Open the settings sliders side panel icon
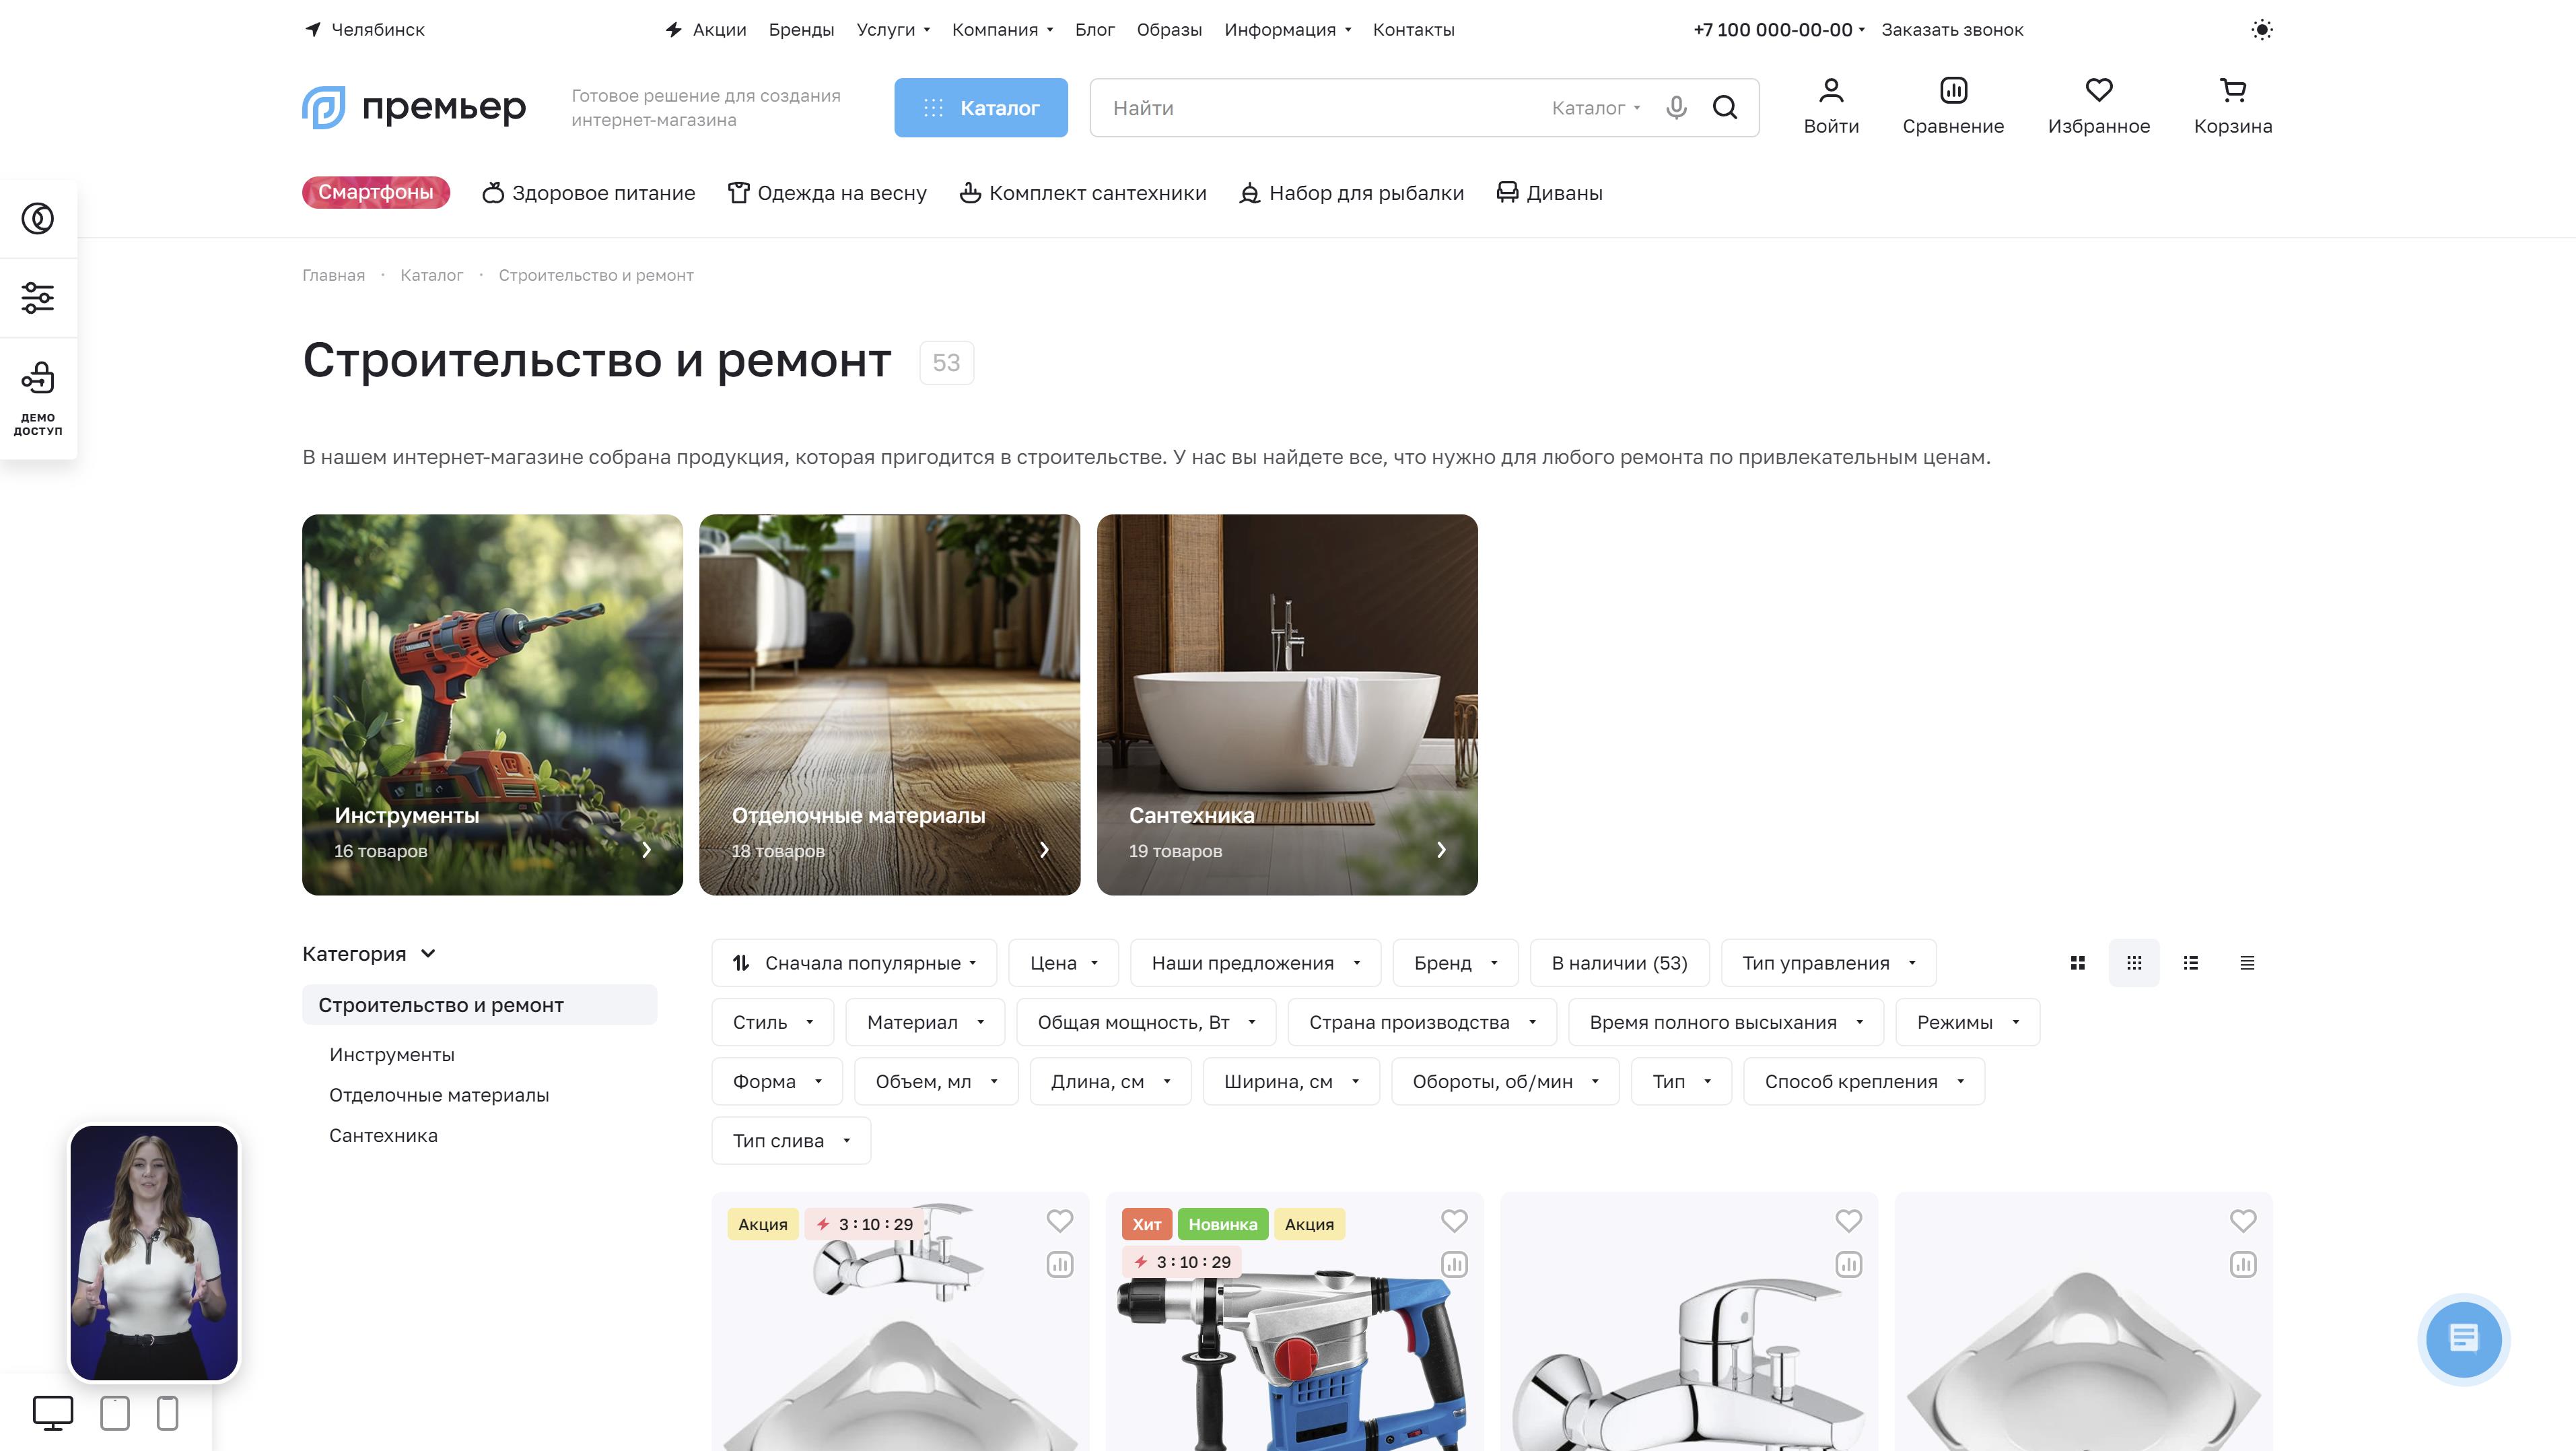The height and width of the screenshot is (1451, 2576). [x=38, y=298]
